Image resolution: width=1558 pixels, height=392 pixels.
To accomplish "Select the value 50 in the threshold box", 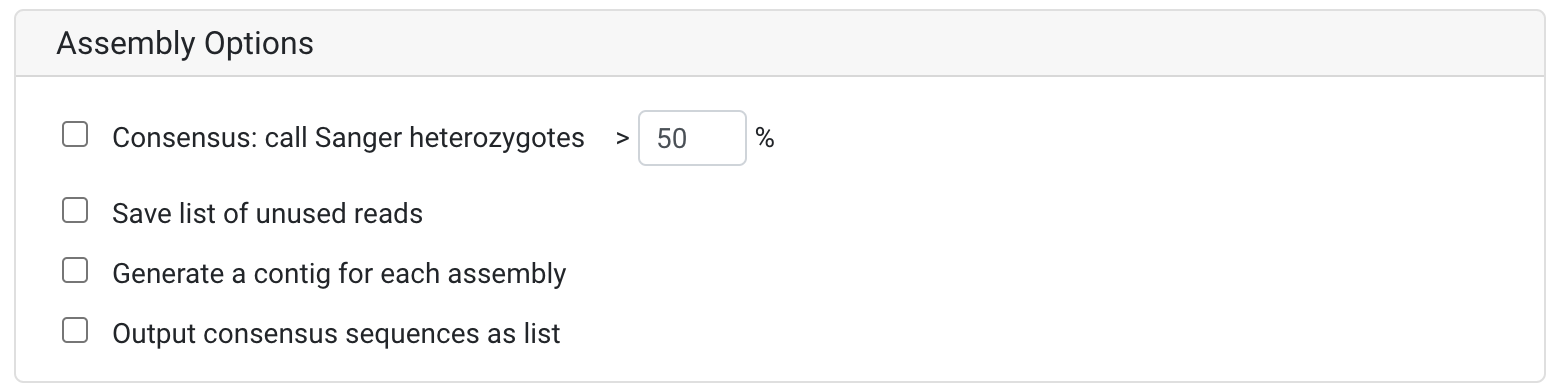I will pos(672,138).
